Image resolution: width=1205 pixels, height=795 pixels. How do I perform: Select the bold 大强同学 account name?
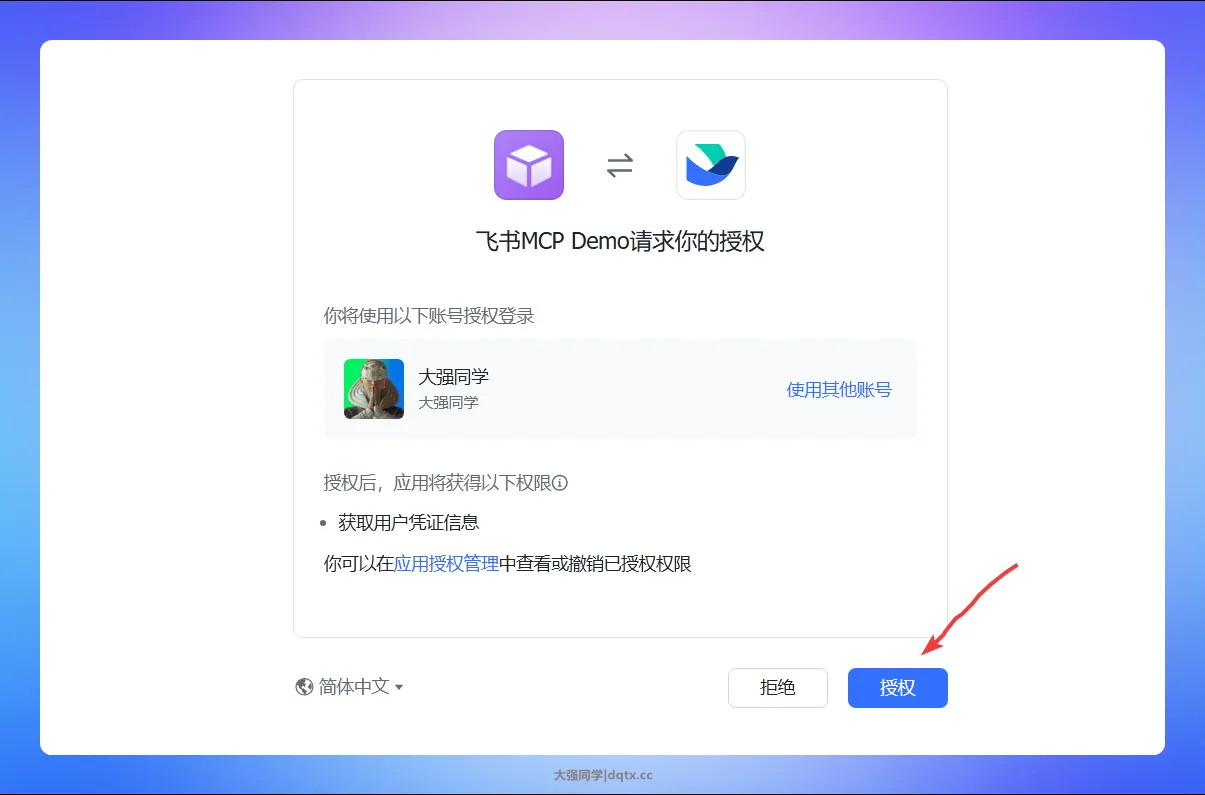453,377
